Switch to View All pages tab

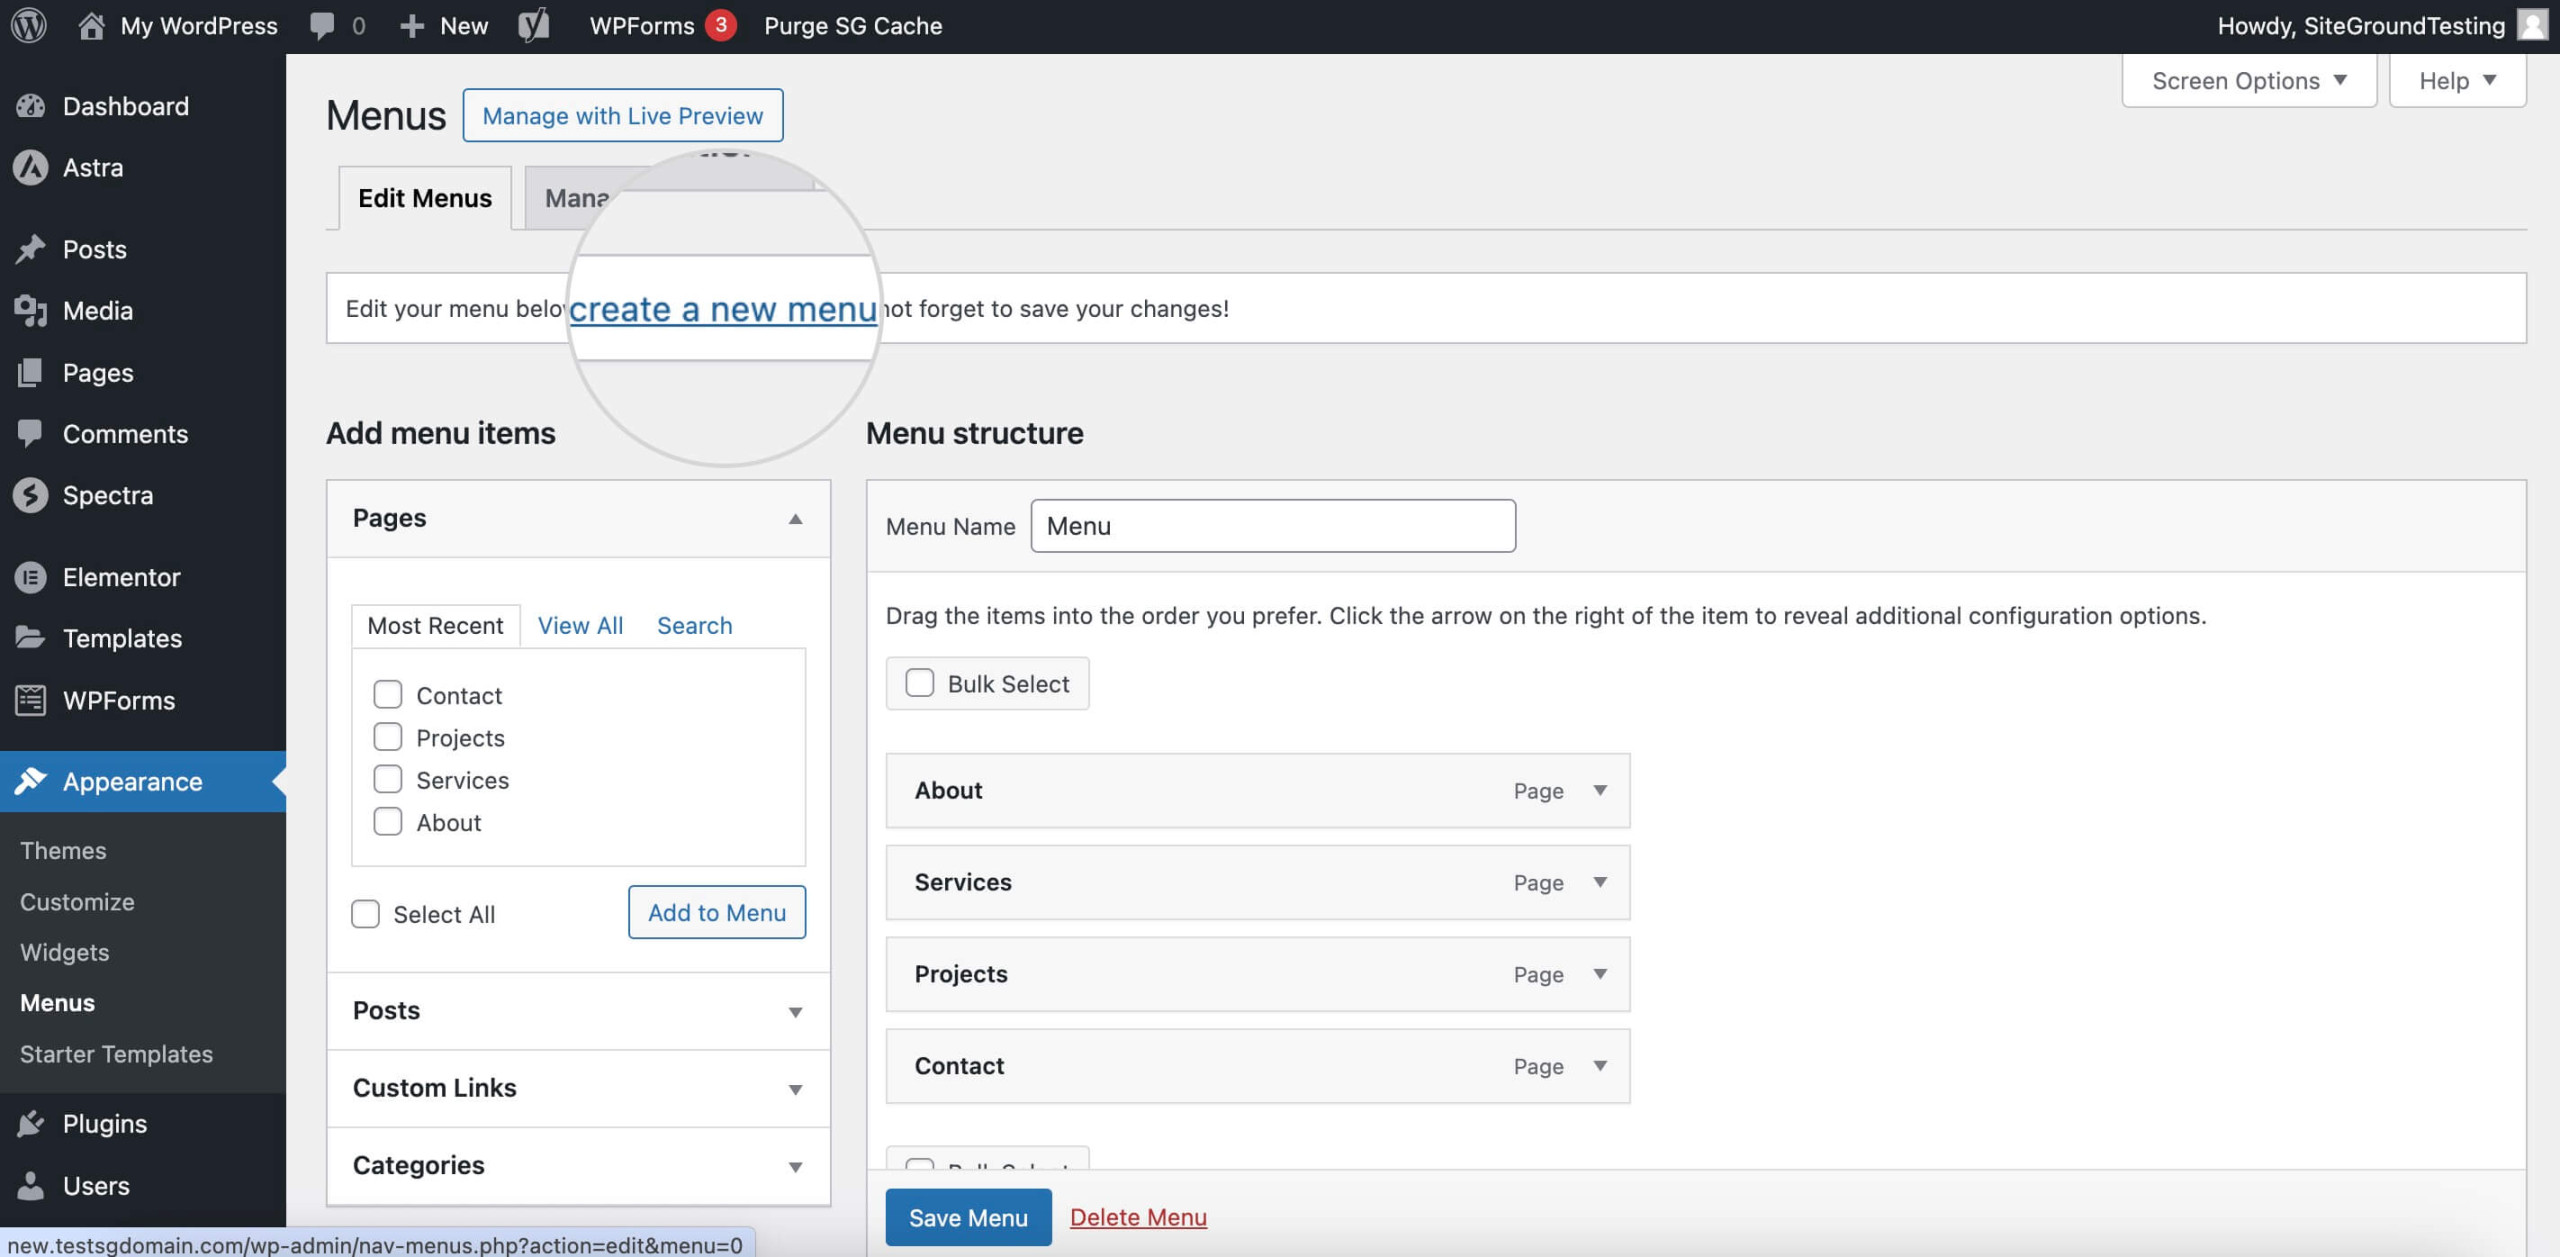coord(580,626)
